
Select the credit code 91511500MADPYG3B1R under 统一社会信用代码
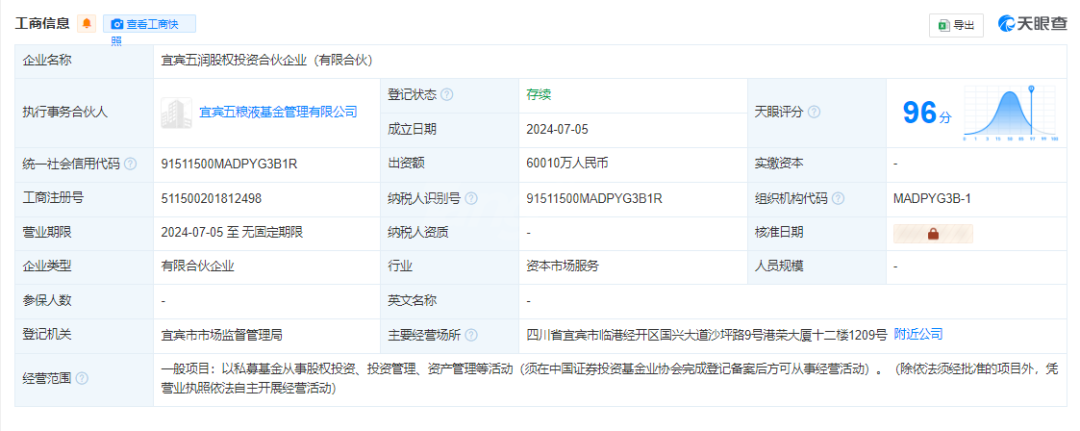click(229, 164)
